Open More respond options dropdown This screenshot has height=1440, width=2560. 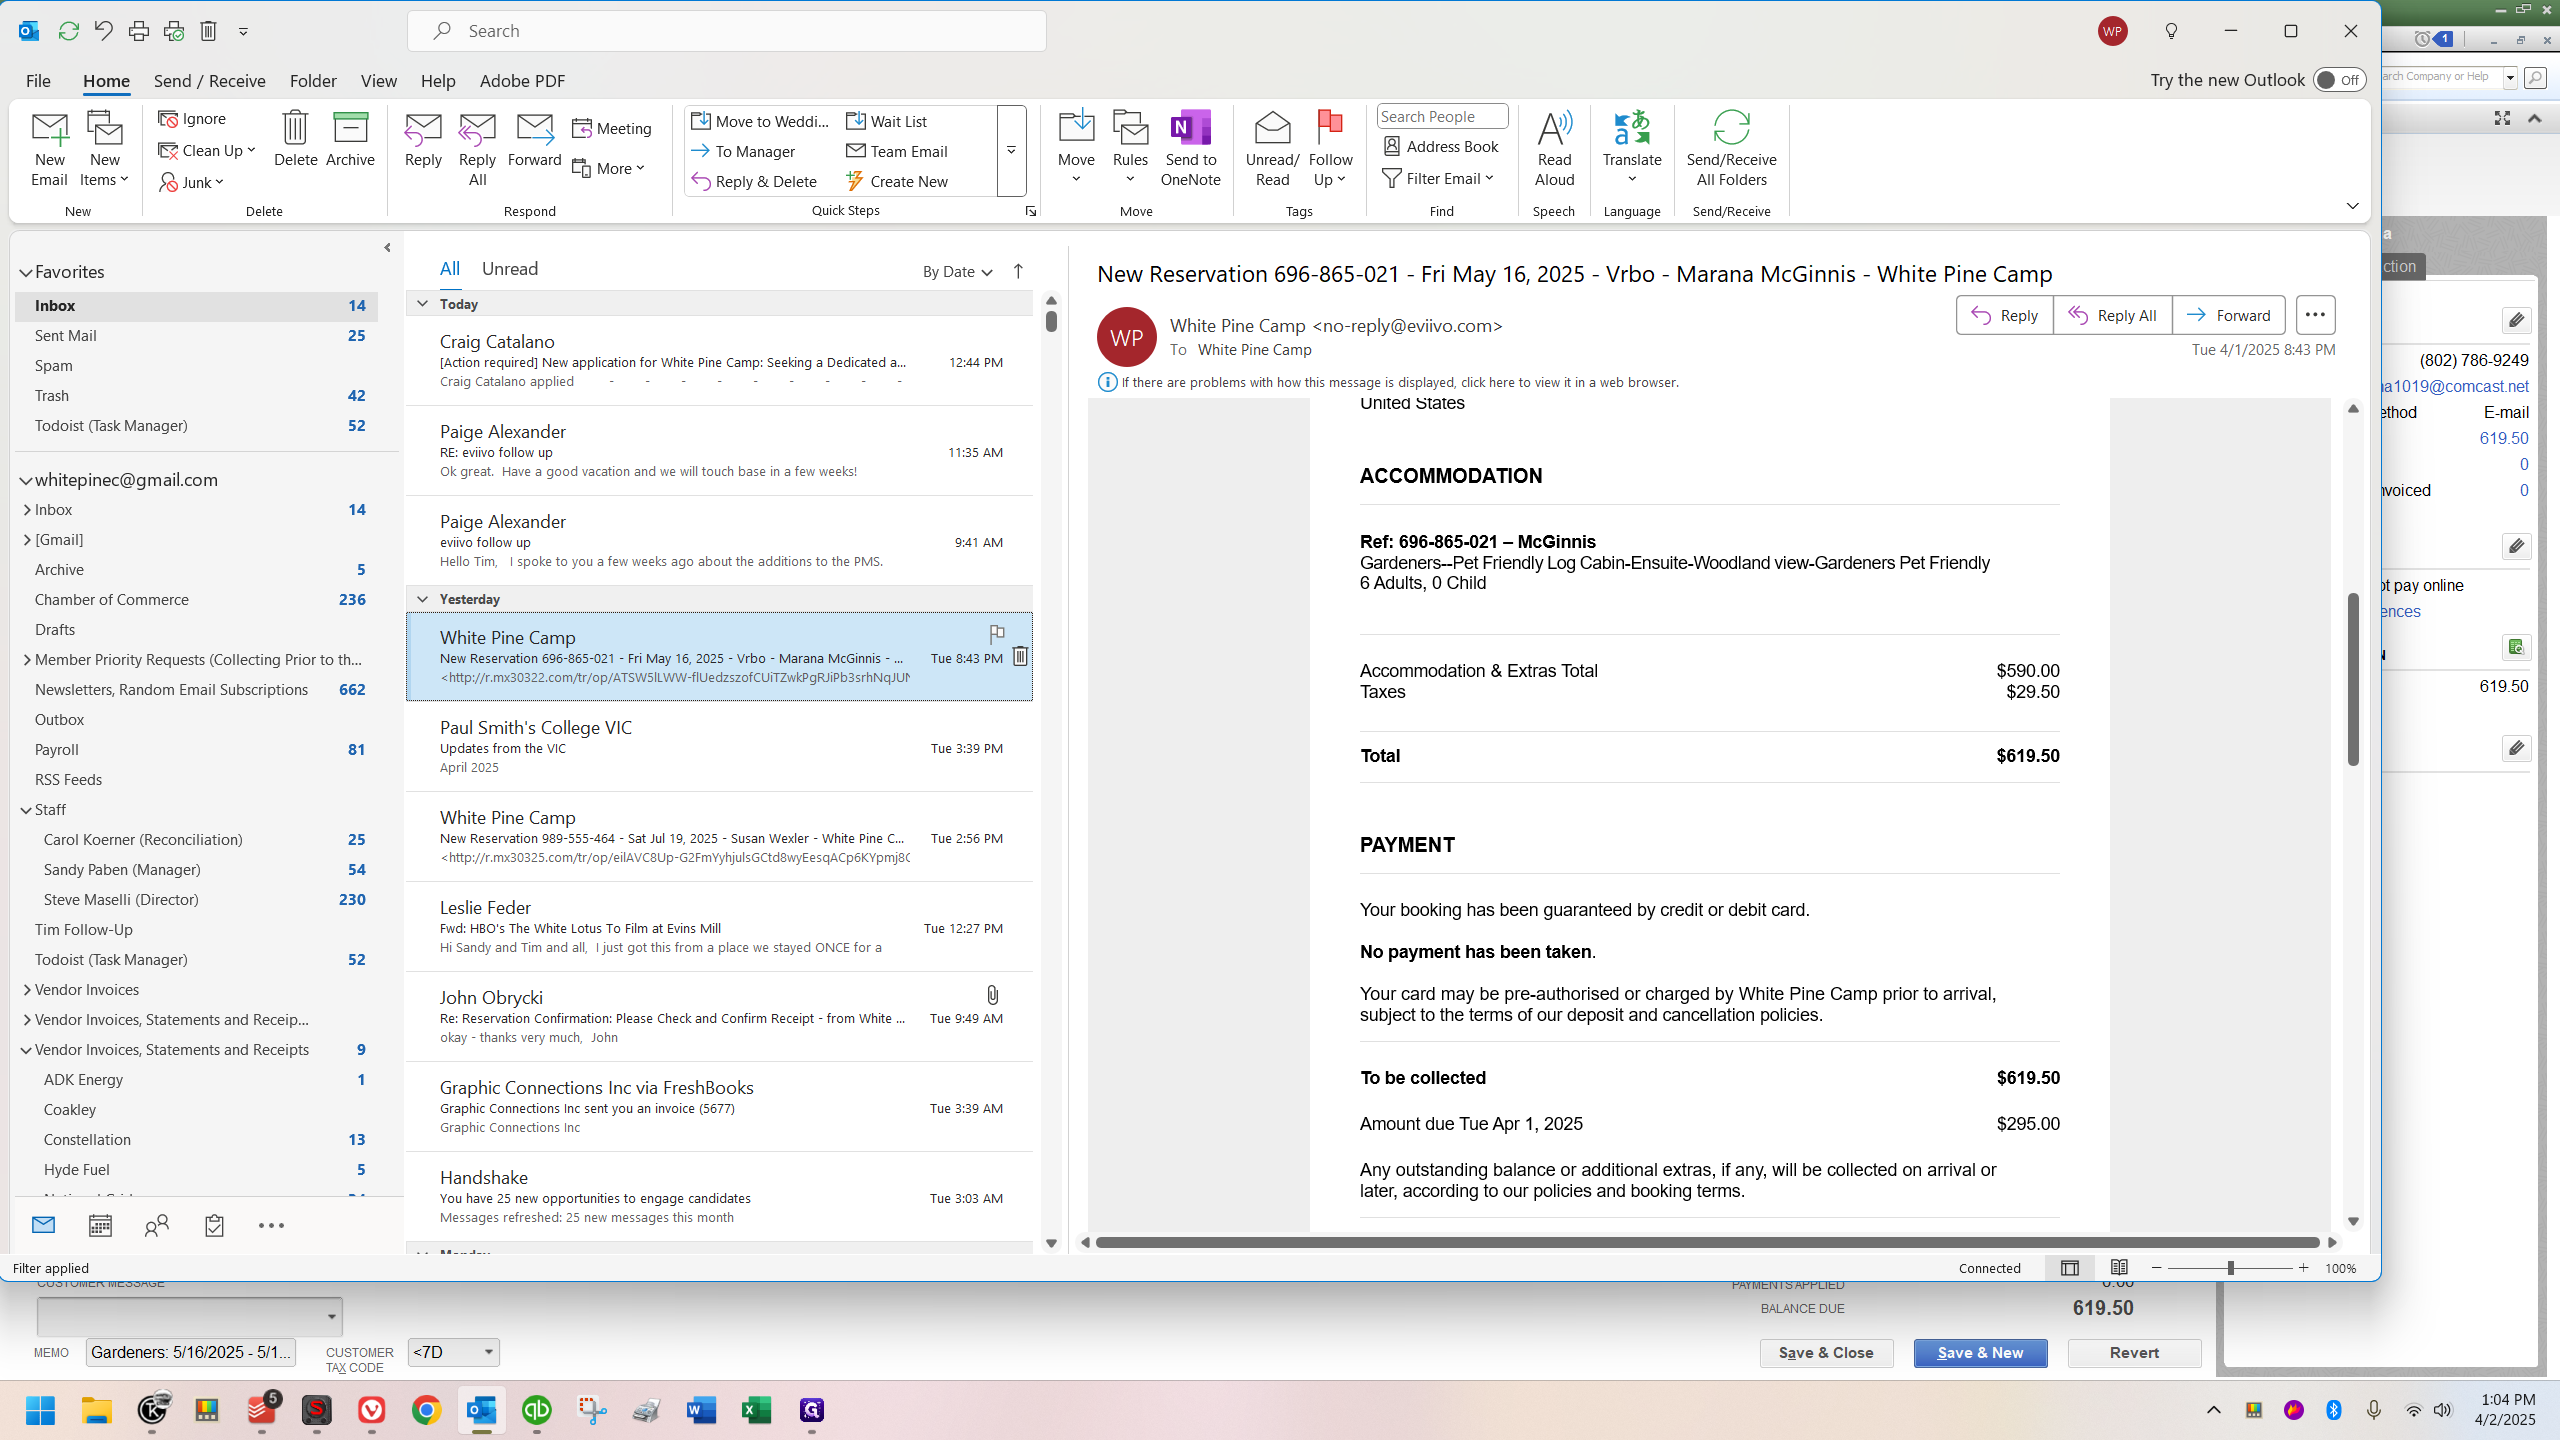(x=609, y=168)
